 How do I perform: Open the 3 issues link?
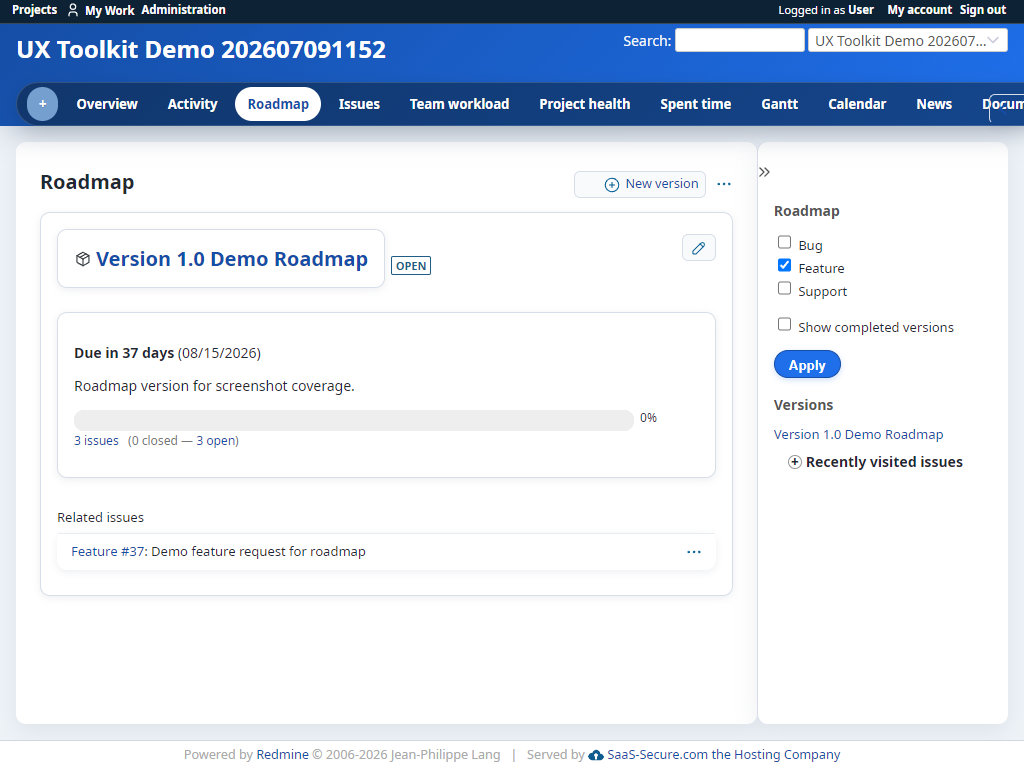point(96,441)
